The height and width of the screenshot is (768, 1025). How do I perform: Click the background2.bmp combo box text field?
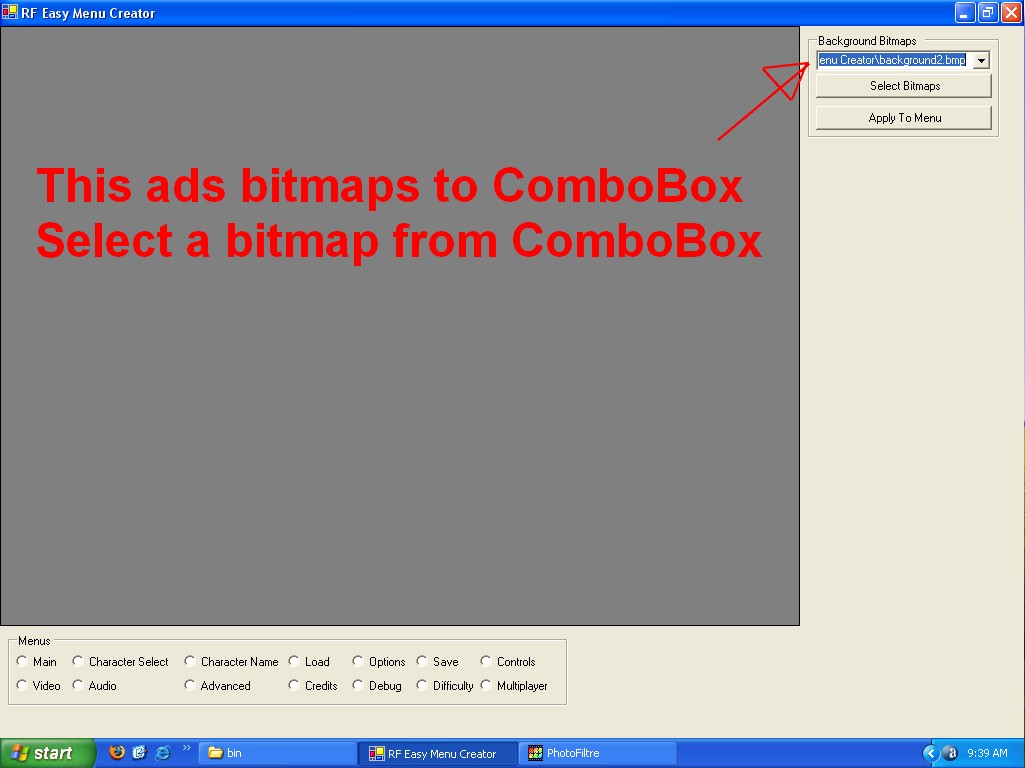click(x=893, y=61)
